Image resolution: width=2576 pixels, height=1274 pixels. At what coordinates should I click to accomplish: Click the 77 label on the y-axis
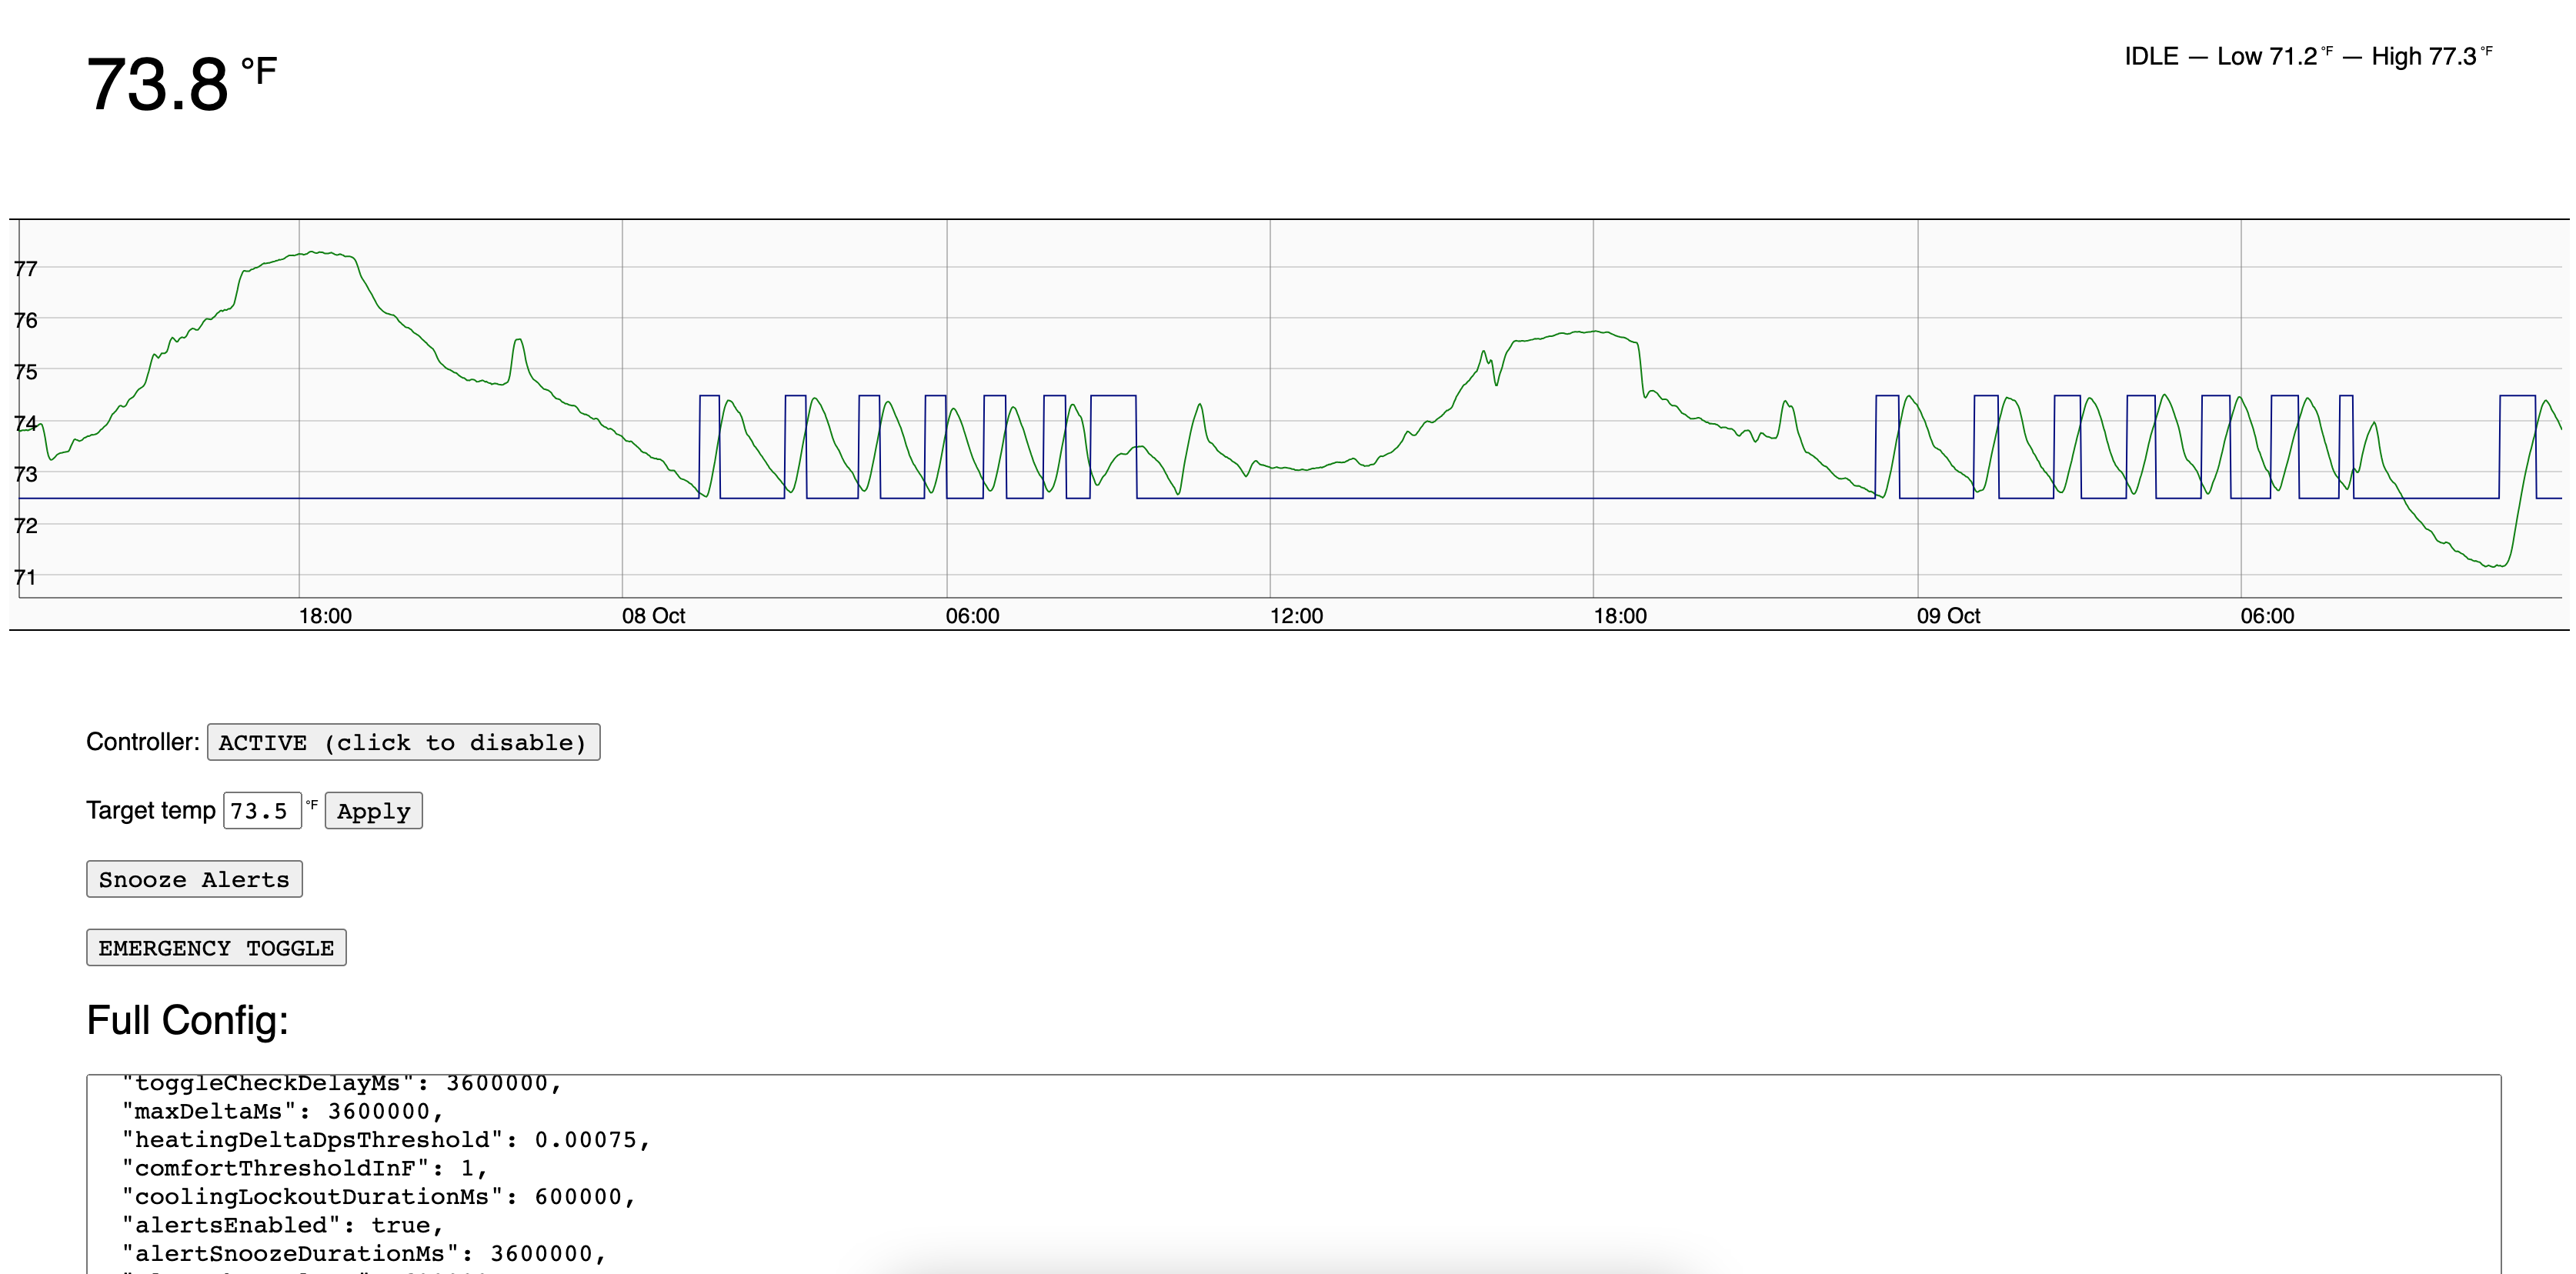[26, 269]
